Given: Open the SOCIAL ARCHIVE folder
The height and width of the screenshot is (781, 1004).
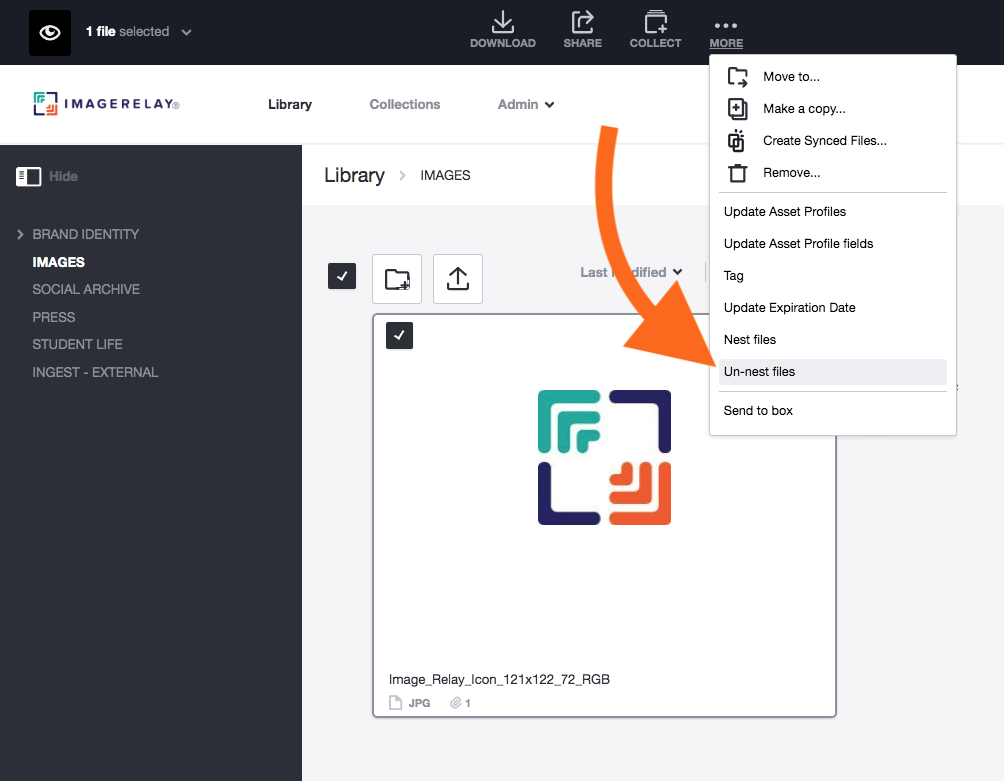Looking at the screenshot, I should point(86,289).
